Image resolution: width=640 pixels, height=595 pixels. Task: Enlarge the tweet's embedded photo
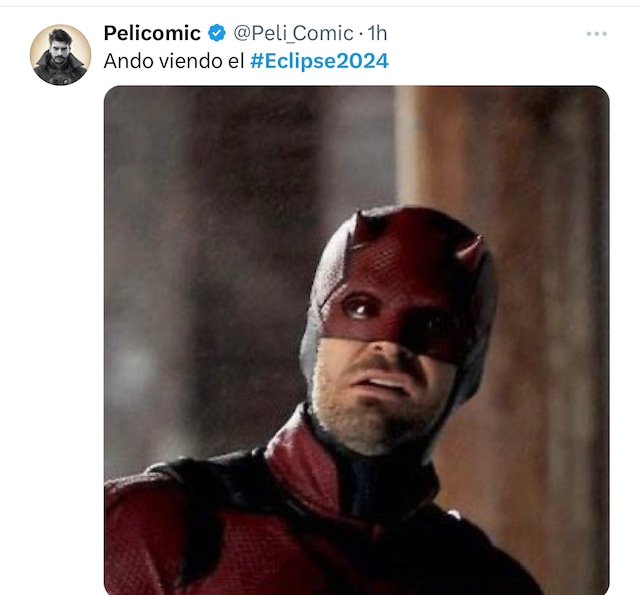tap(356, 340)
